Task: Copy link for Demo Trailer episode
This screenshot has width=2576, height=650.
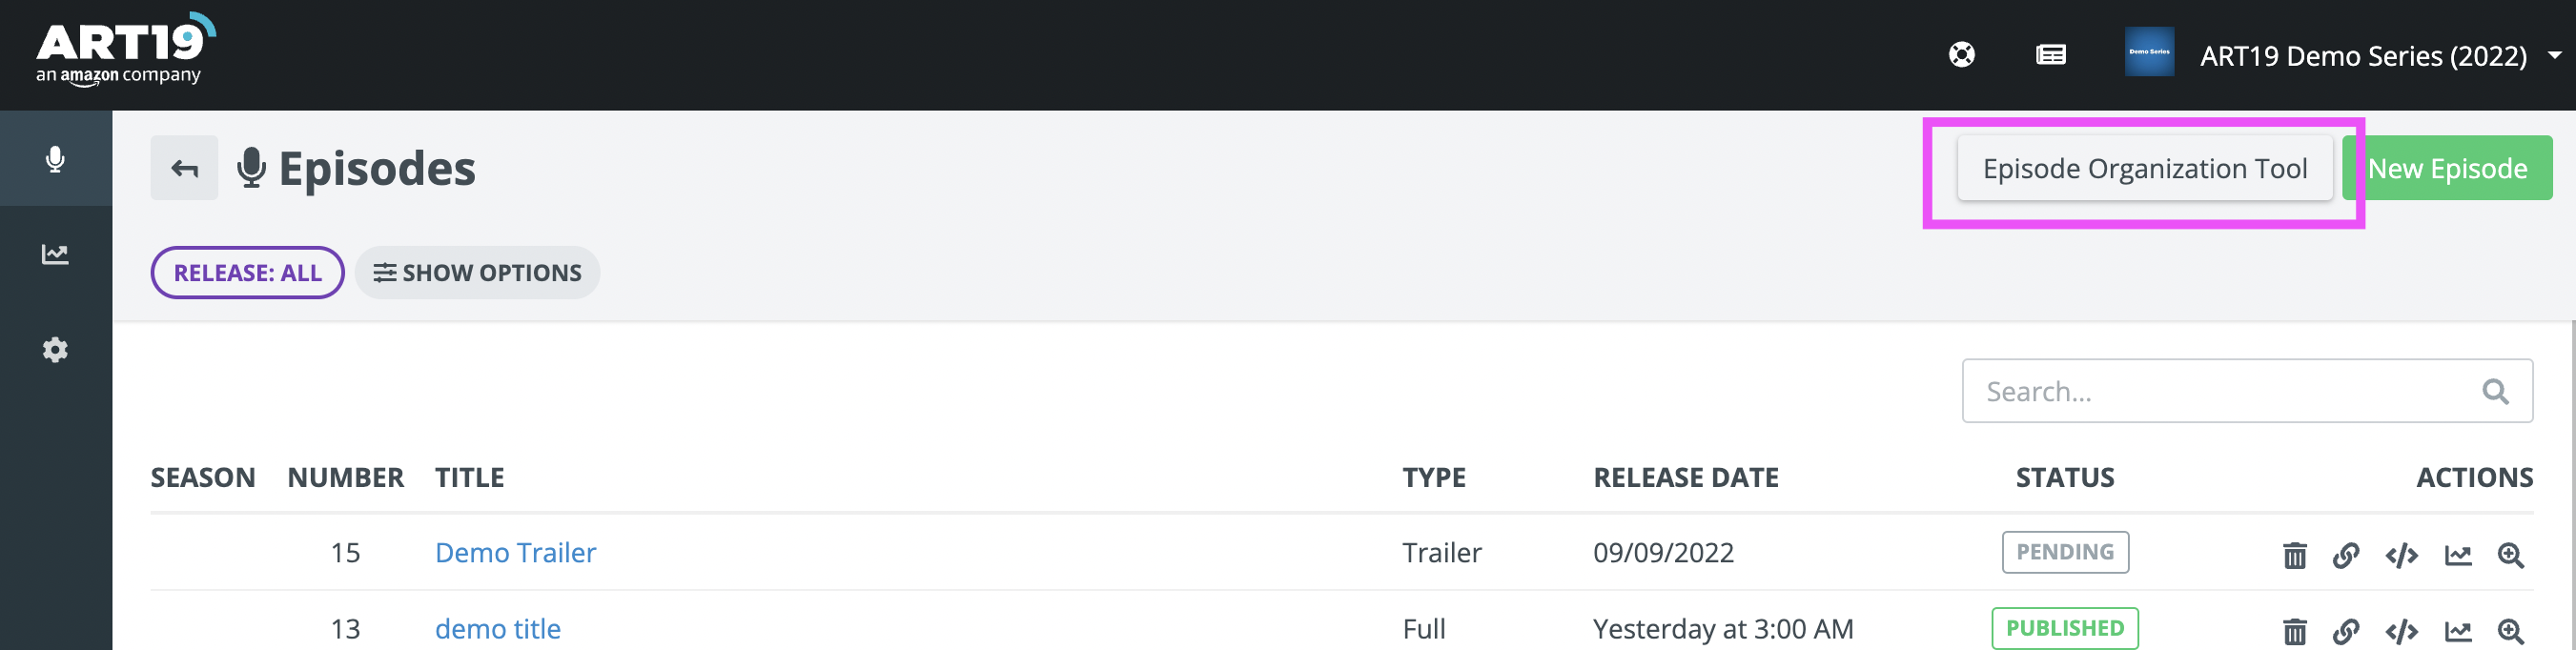Action: click(2346, 555)
